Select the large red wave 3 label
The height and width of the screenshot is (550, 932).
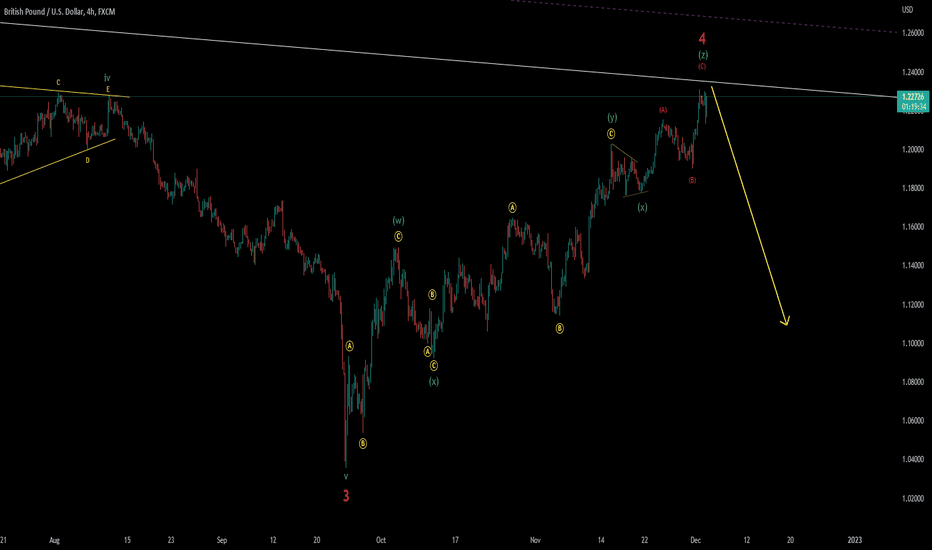point(346,495)
